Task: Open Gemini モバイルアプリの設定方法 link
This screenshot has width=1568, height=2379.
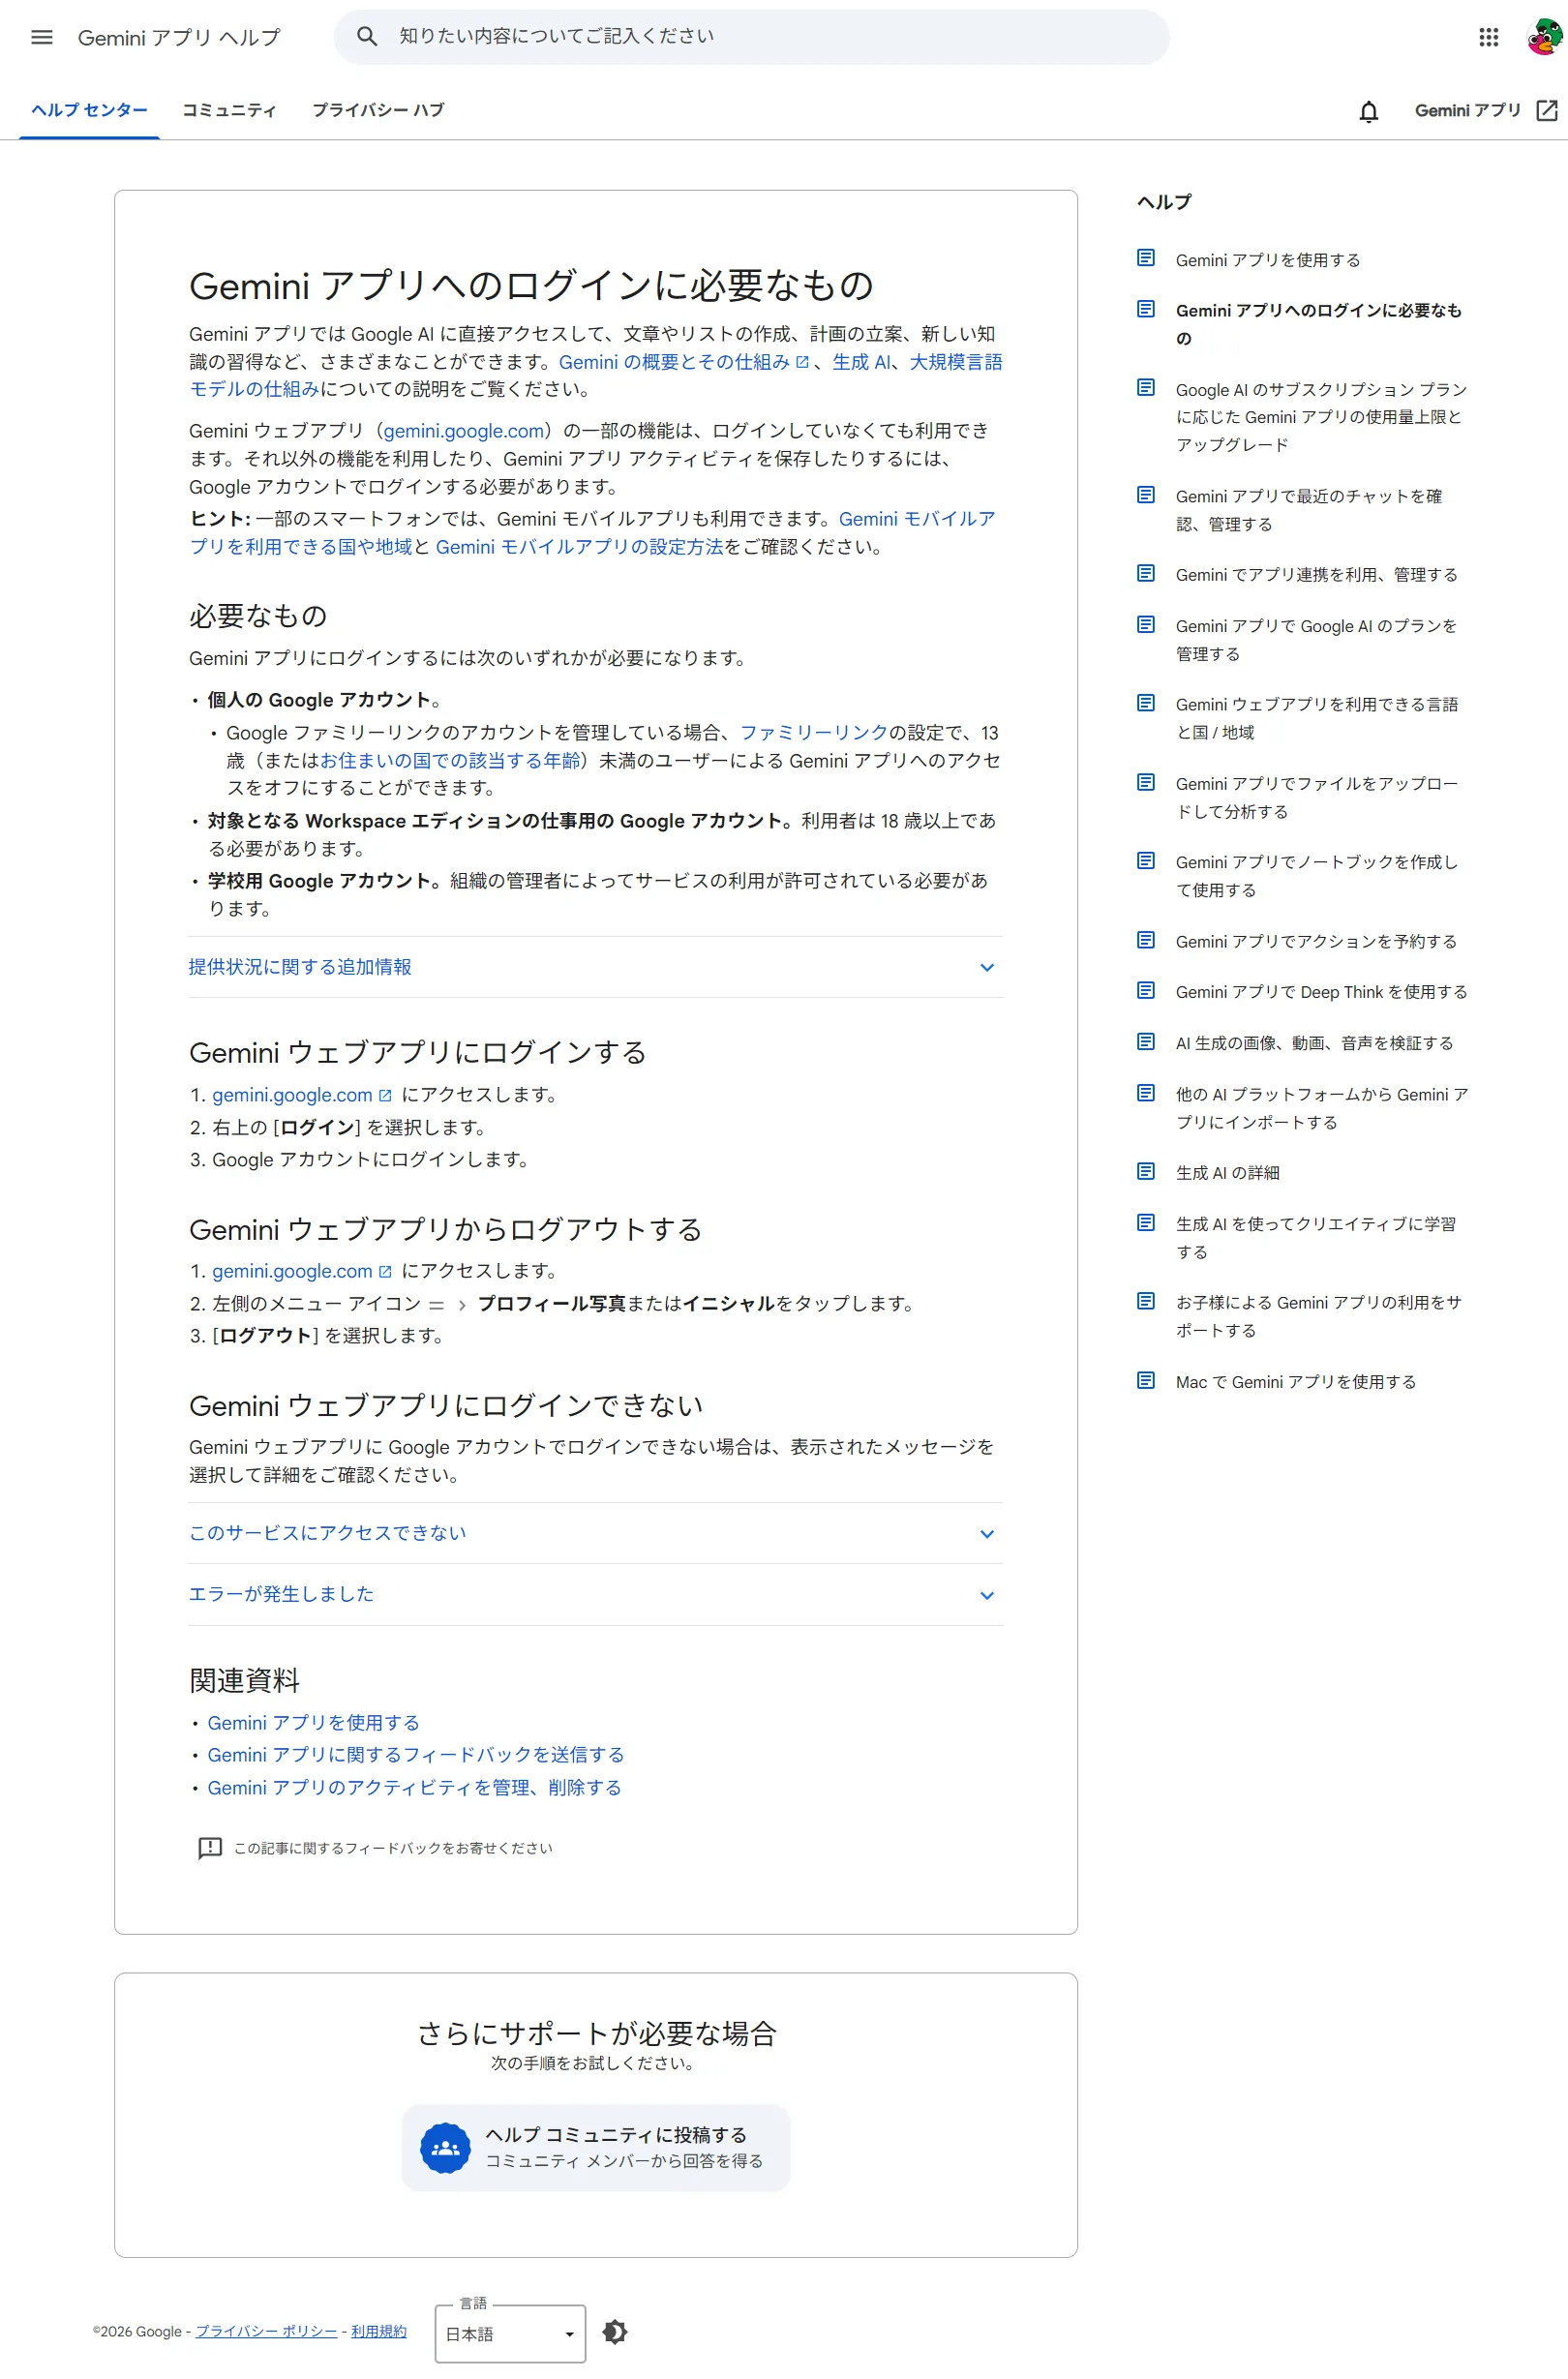Action: [x=579, y=547]
